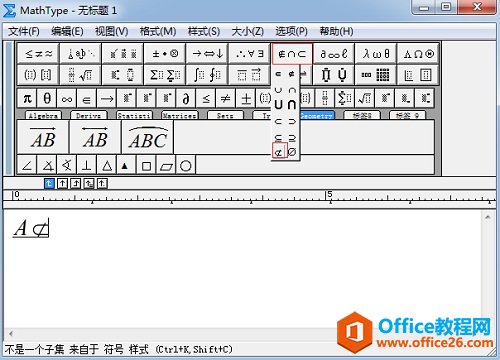This screenshot has width=500, height=360.
Task: Click the vertical scrollbar up arrow
Action: tap(487, 218)
